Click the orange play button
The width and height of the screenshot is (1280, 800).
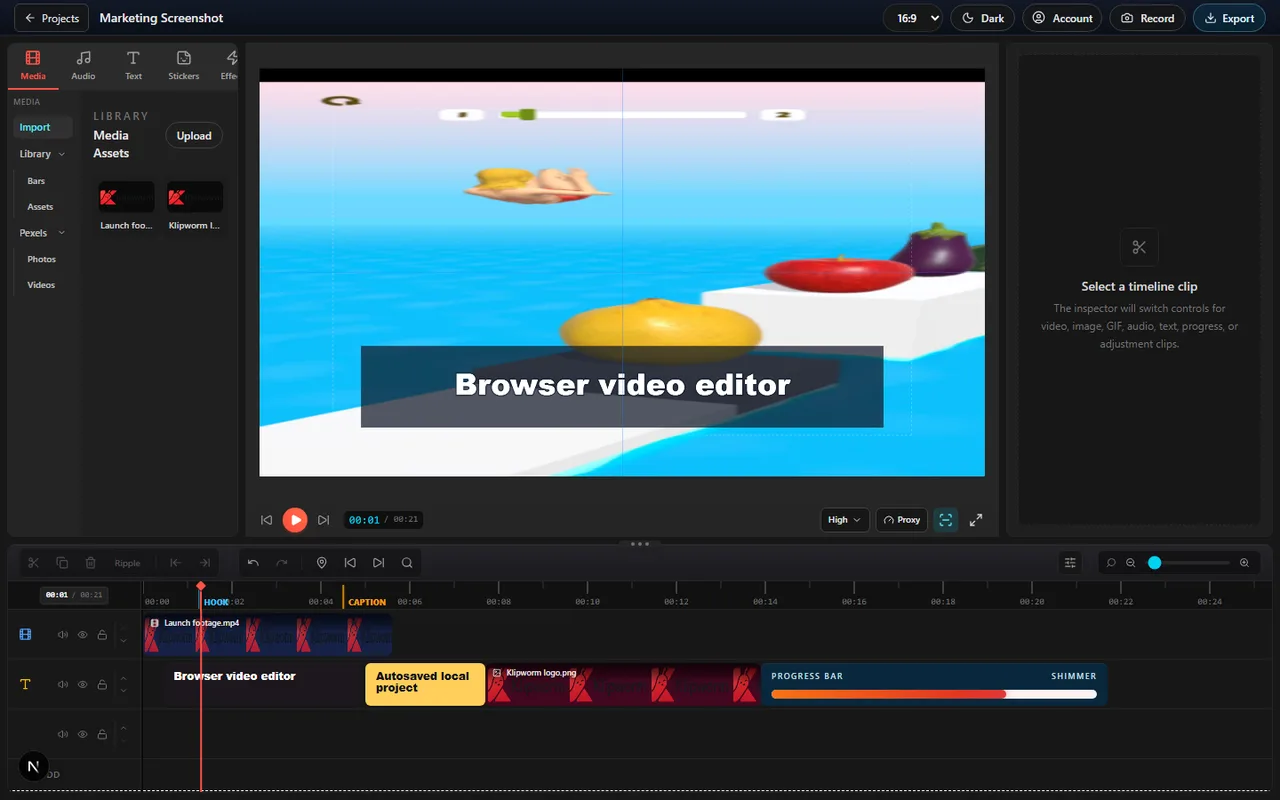click(x=295, y=520)
